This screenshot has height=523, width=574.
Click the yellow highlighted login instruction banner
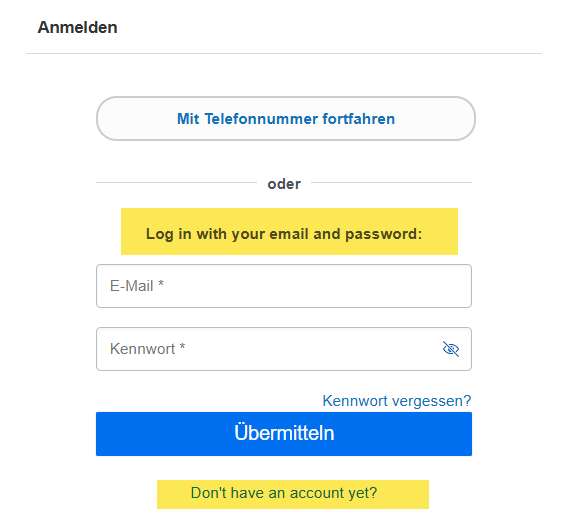(289, 231)
